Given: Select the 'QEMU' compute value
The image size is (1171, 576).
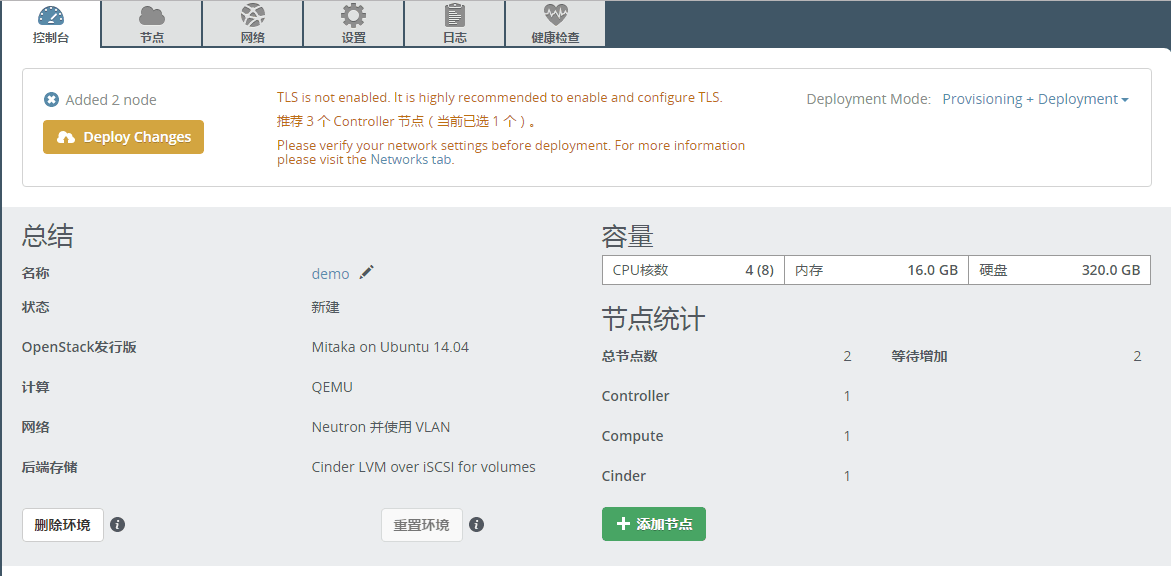Looking at the screenshot, I should (332, 387).
